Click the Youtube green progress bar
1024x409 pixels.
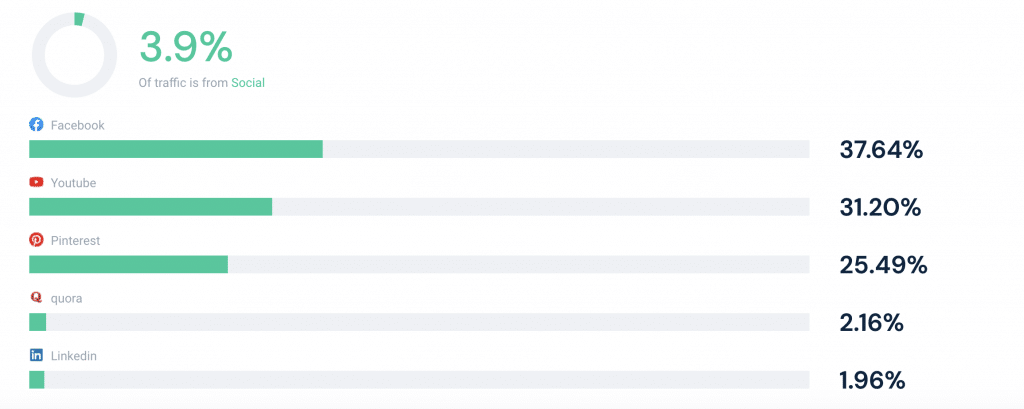coord(151,206)
